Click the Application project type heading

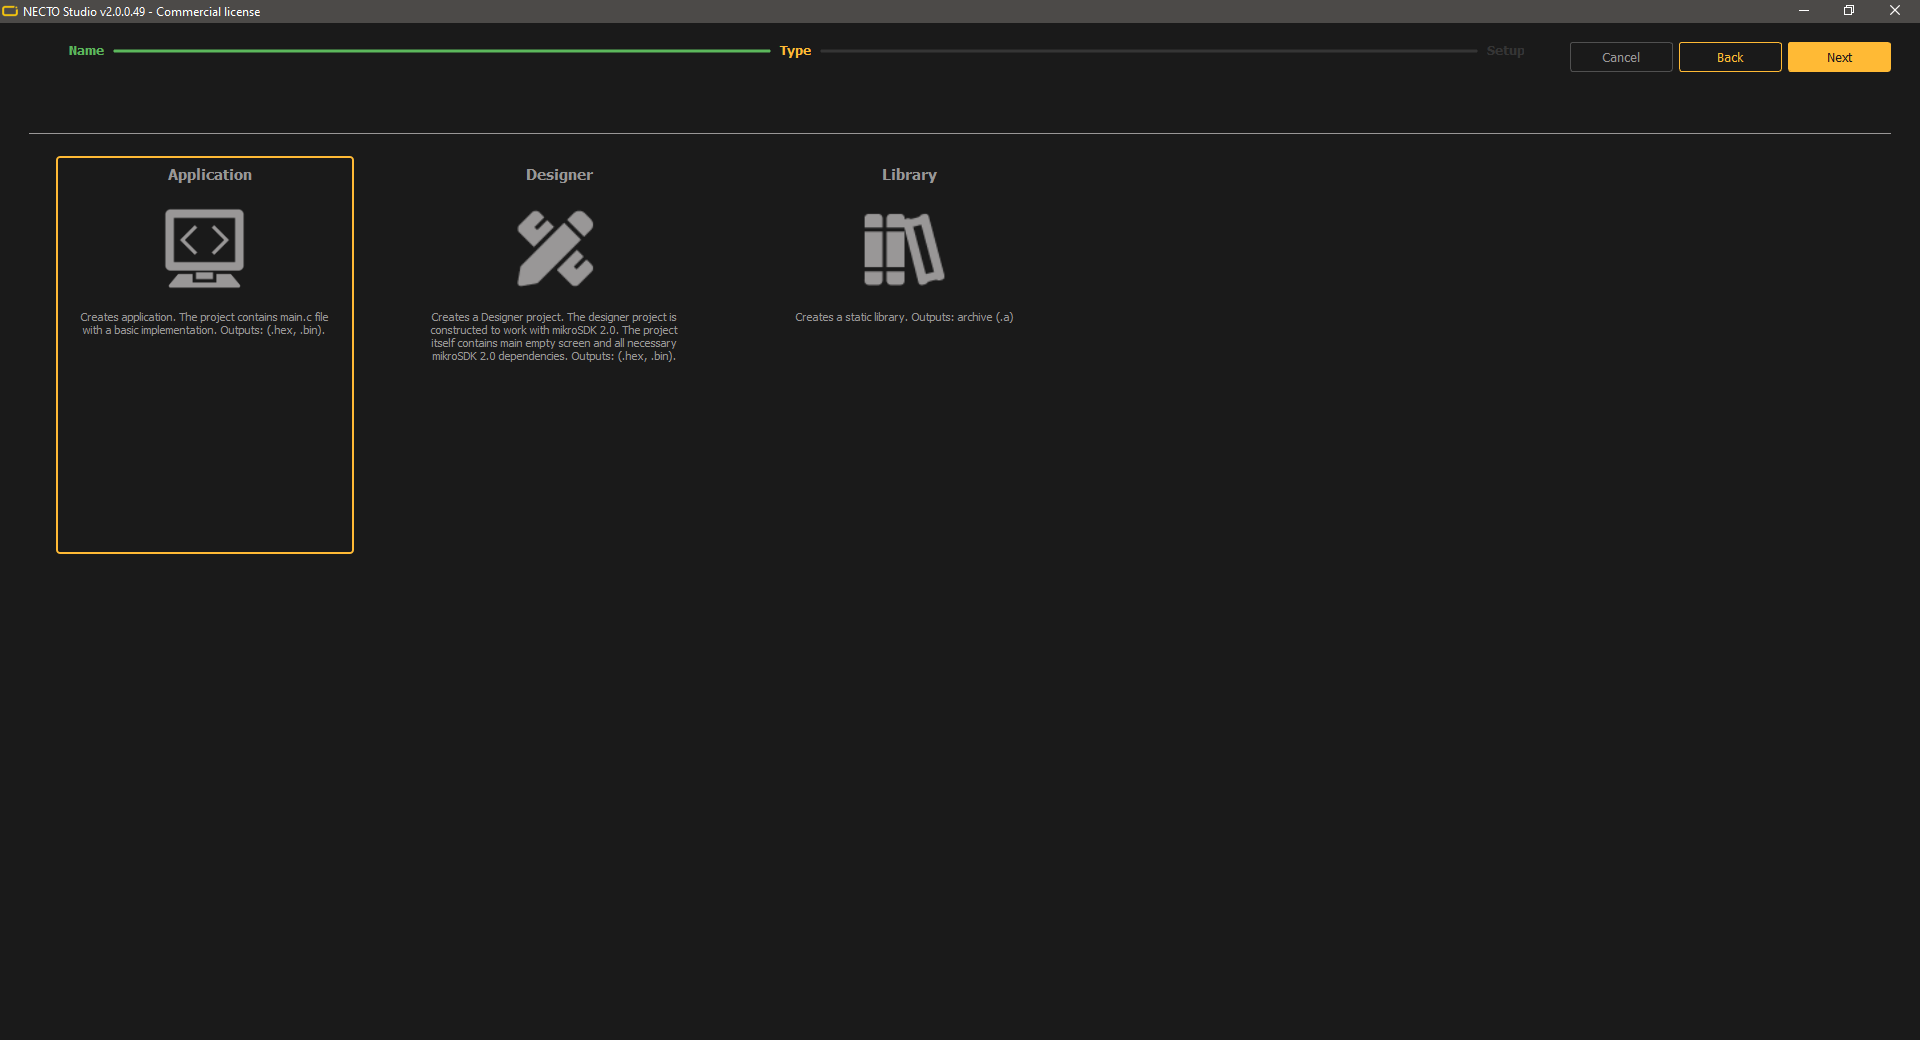click(x=209, y=175)
